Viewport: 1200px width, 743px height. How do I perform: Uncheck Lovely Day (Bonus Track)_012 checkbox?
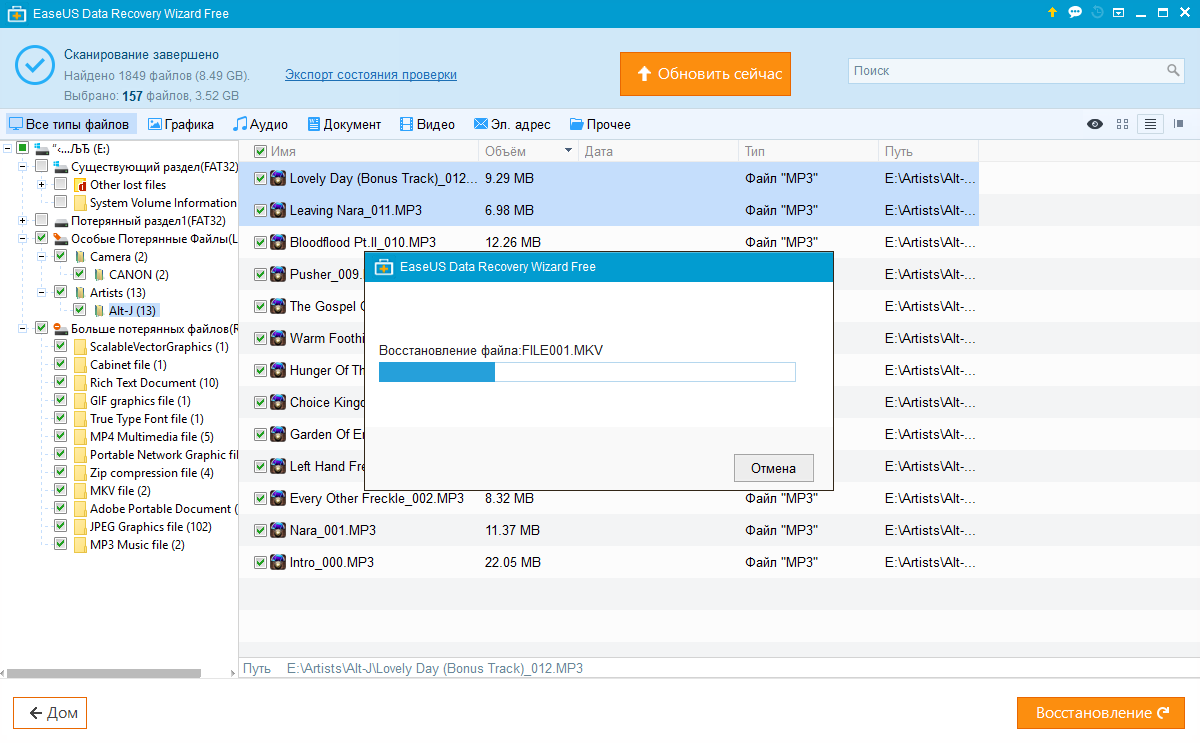pos(260,179)
